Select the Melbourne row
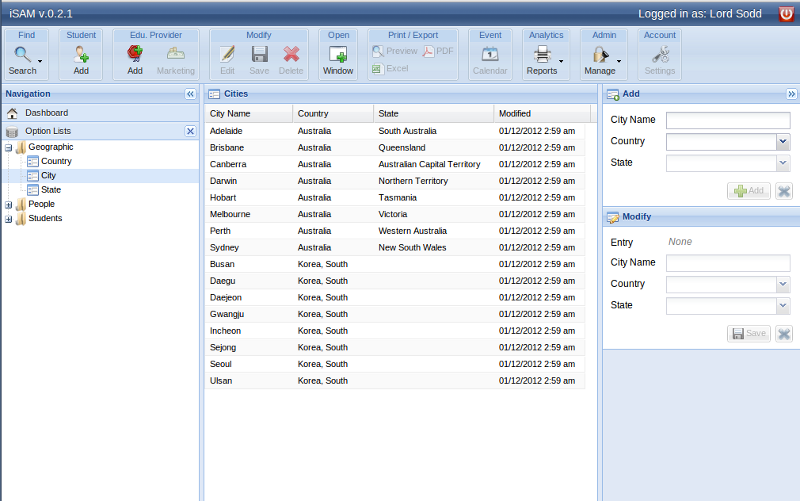 pyautogui.click(x=394, y=214)
